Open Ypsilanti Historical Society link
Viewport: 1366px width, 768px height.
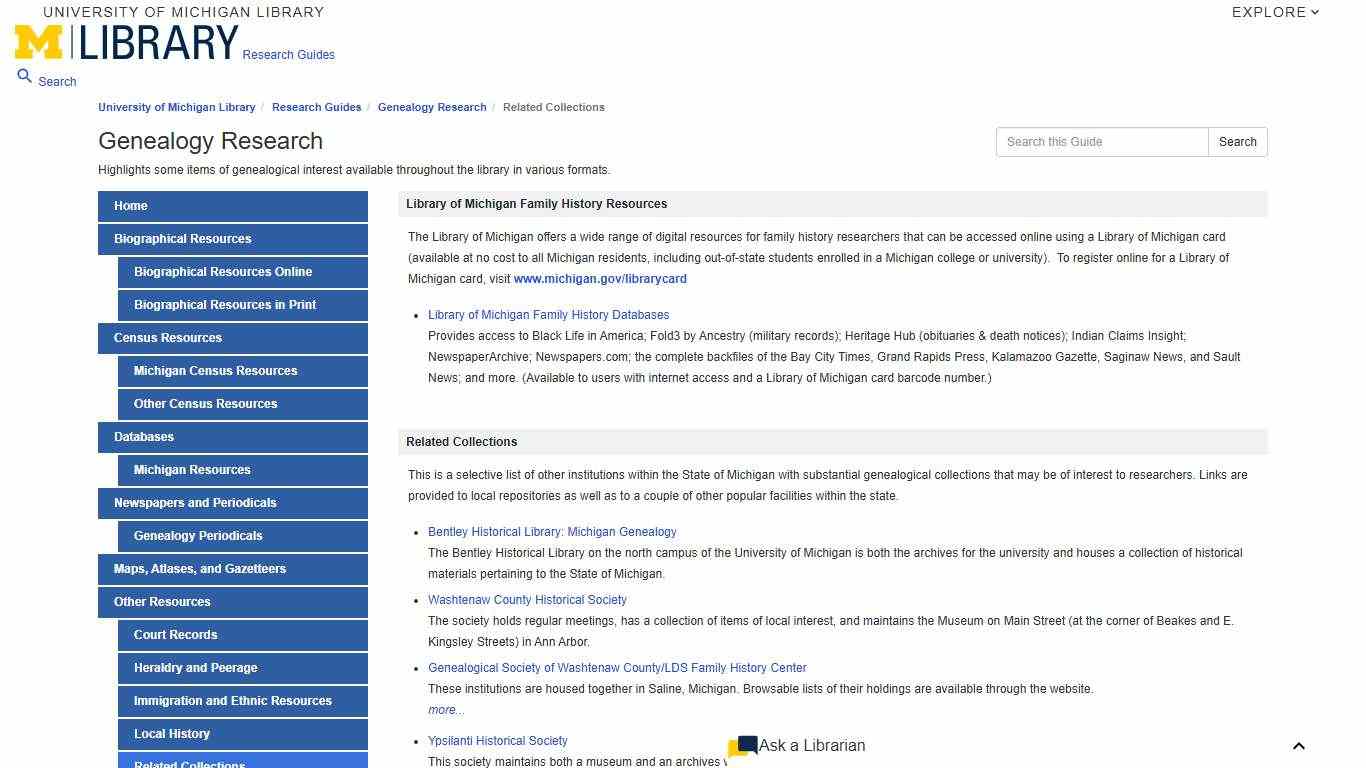[497, 740]
